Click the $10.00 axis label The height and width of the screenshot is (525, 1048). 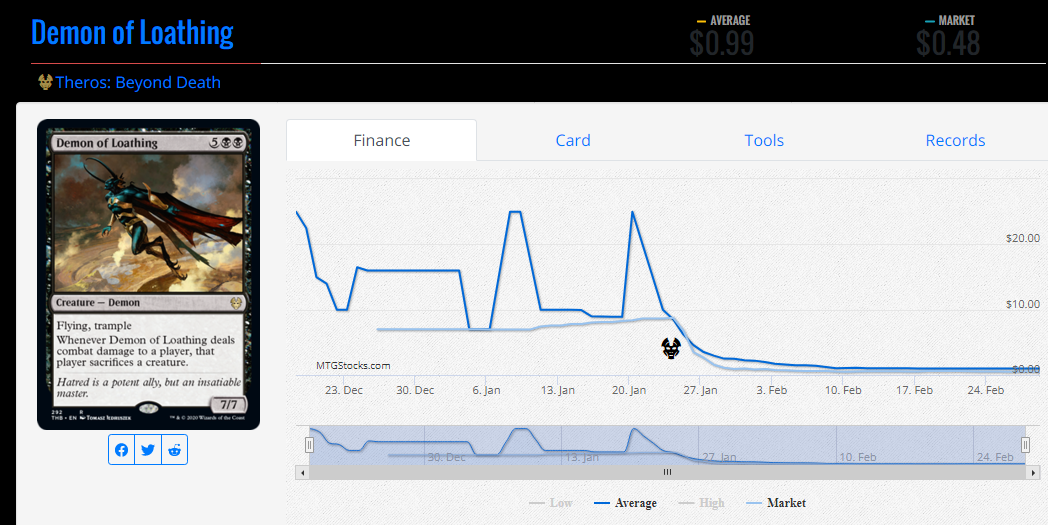[x=1023, y=304]
